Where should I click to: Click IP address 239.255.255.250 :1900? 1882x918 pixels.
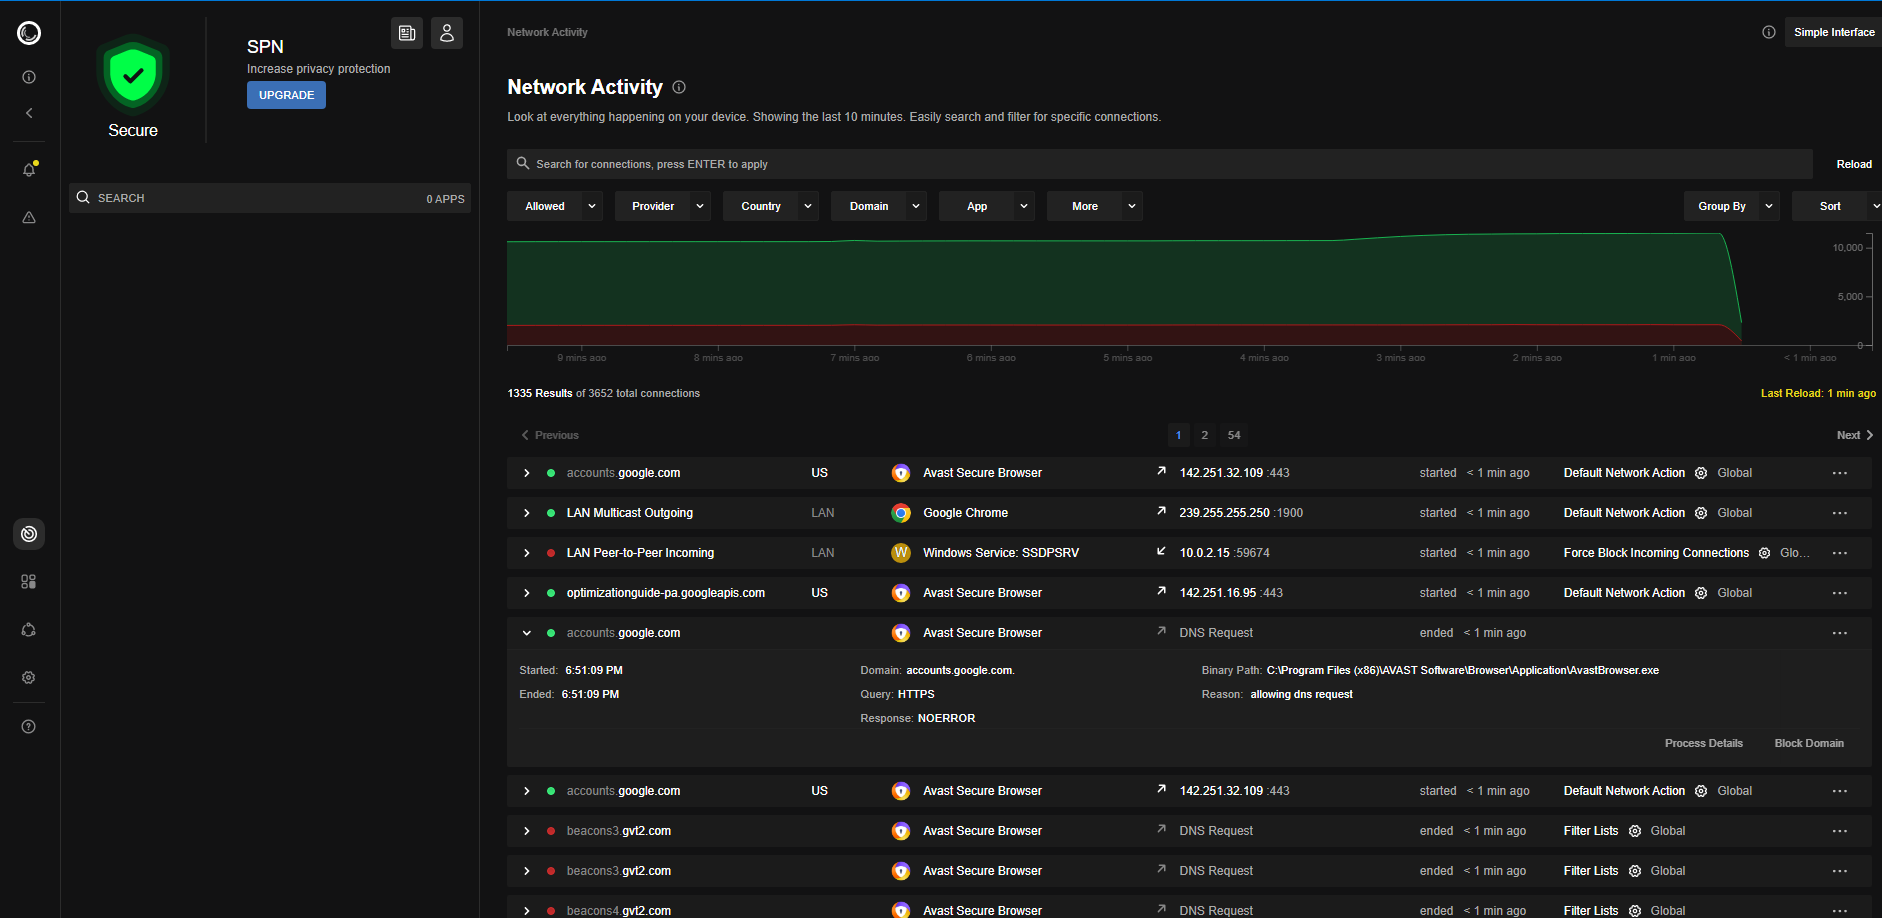pyautogui.click(x=1241, y=513)
